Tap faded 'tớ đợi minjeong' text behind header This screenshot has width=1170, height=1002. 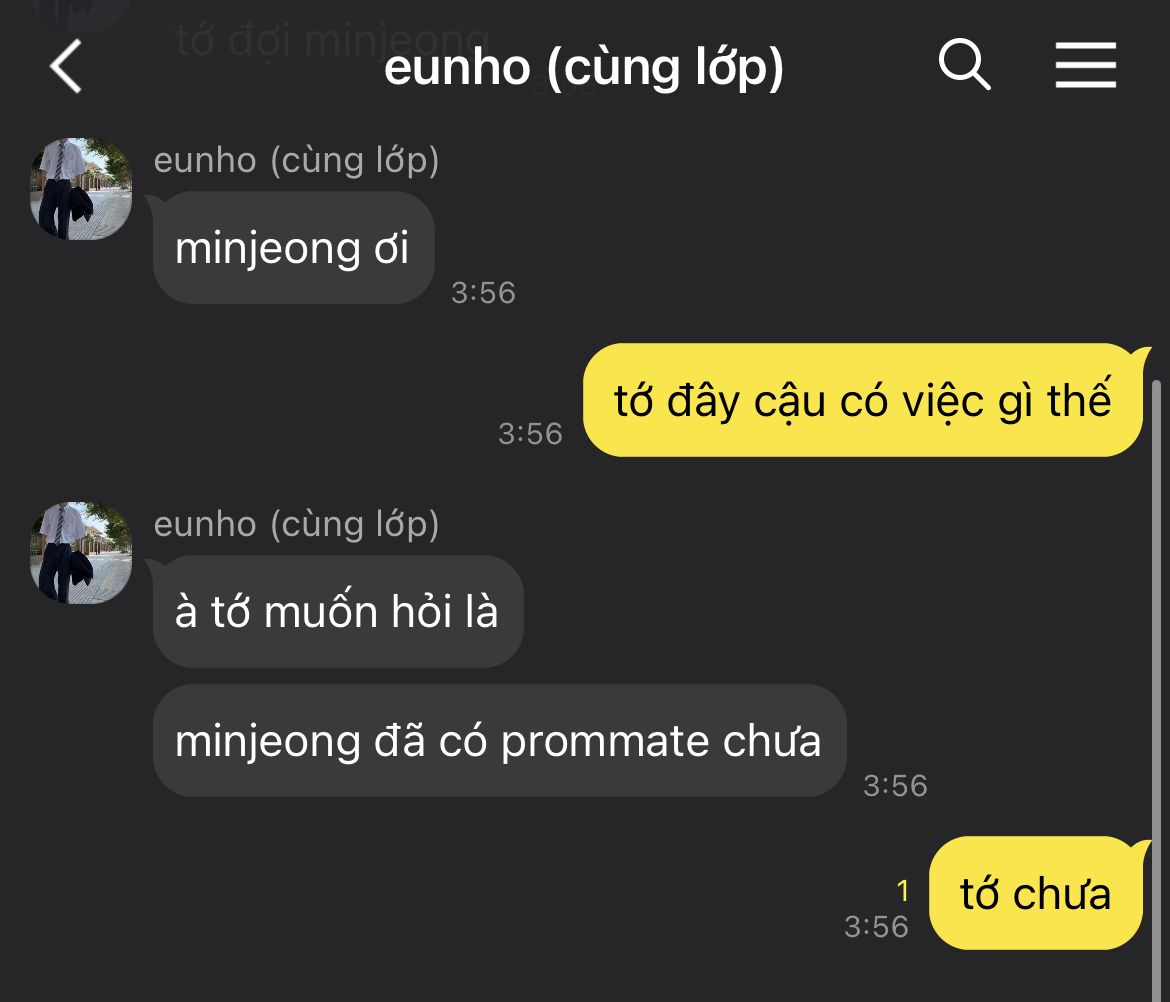(x=333, y=39)
